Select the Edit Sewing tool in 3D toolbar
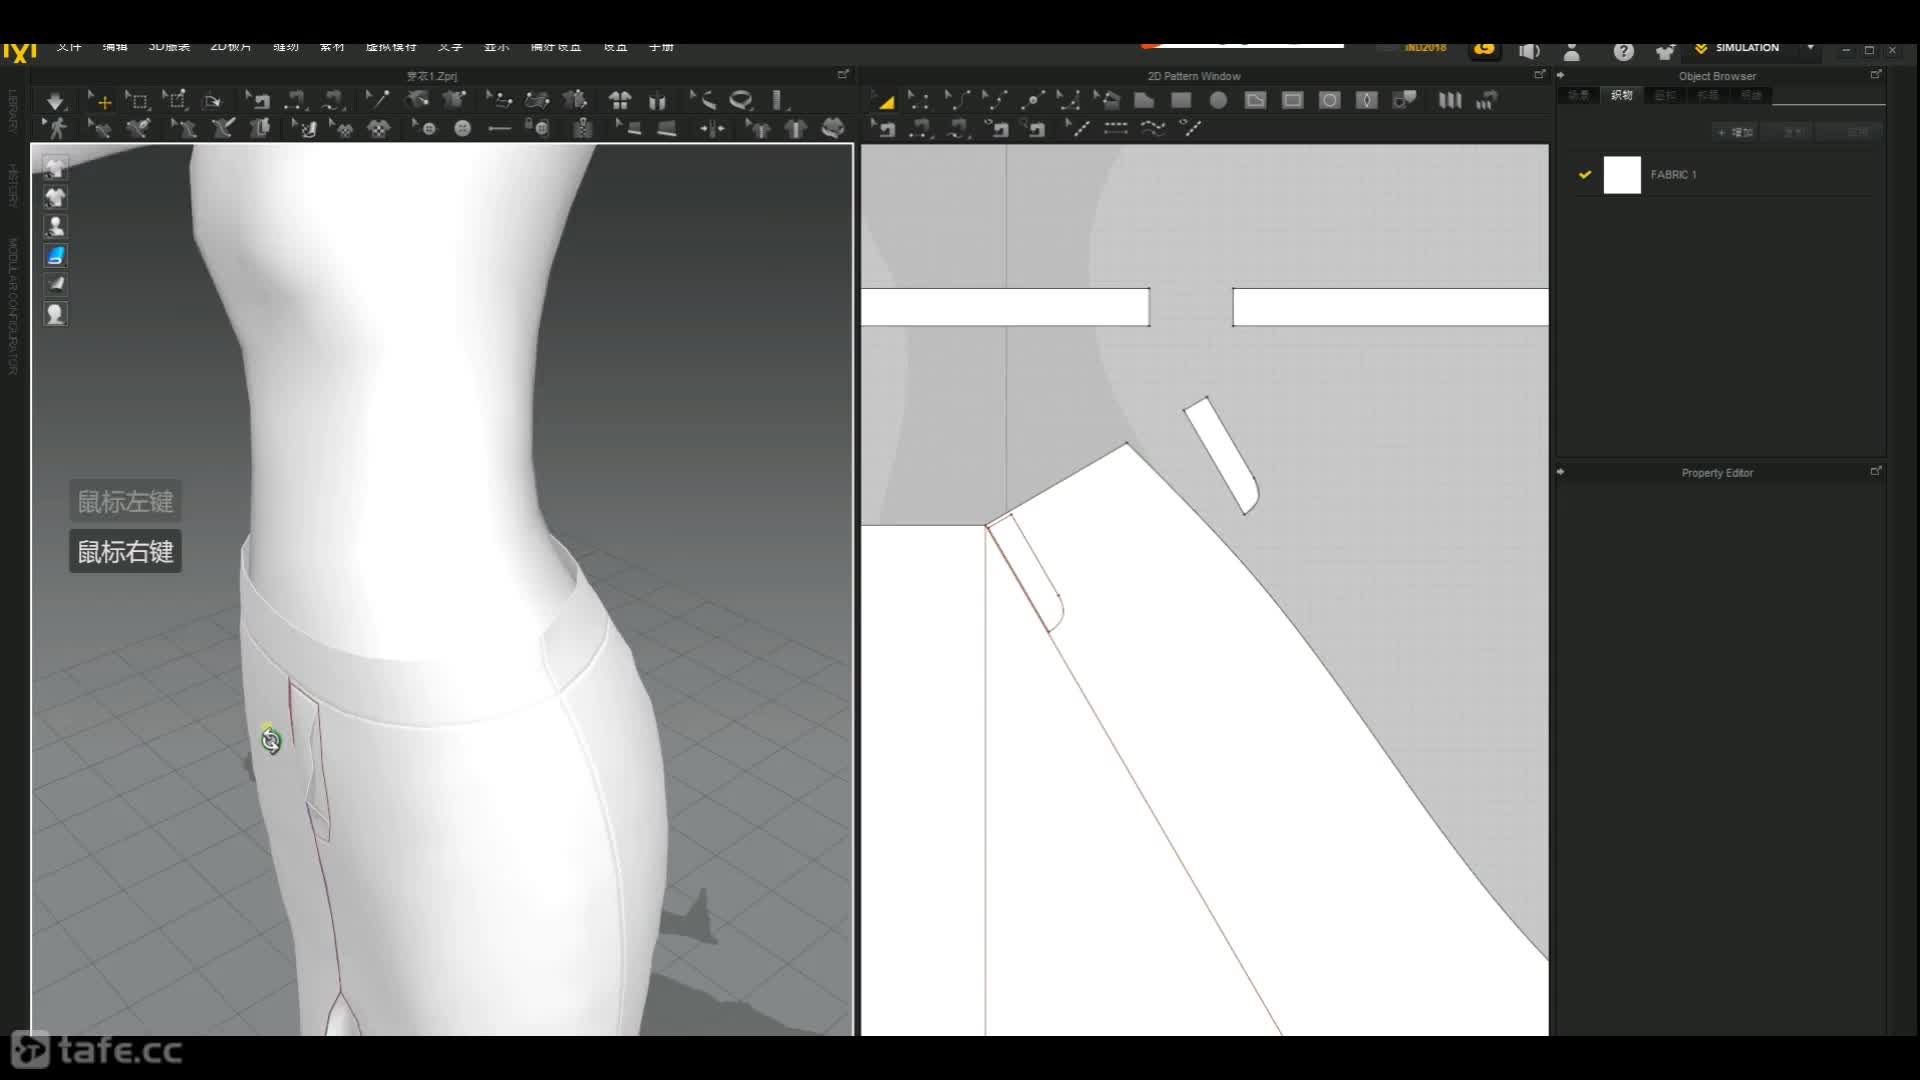 point(259,100)
